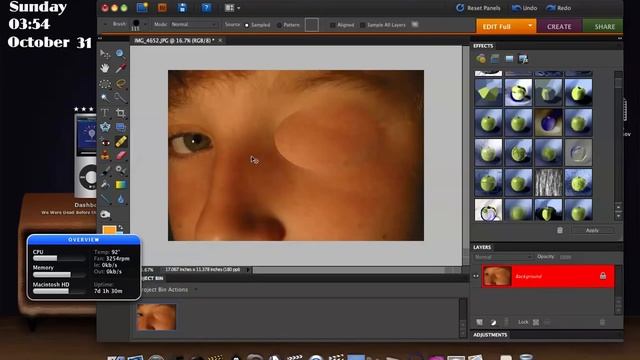Click Apply in the Effects panel
The height and width of the screenshot is (360, 640).
[x=592, y=231]
